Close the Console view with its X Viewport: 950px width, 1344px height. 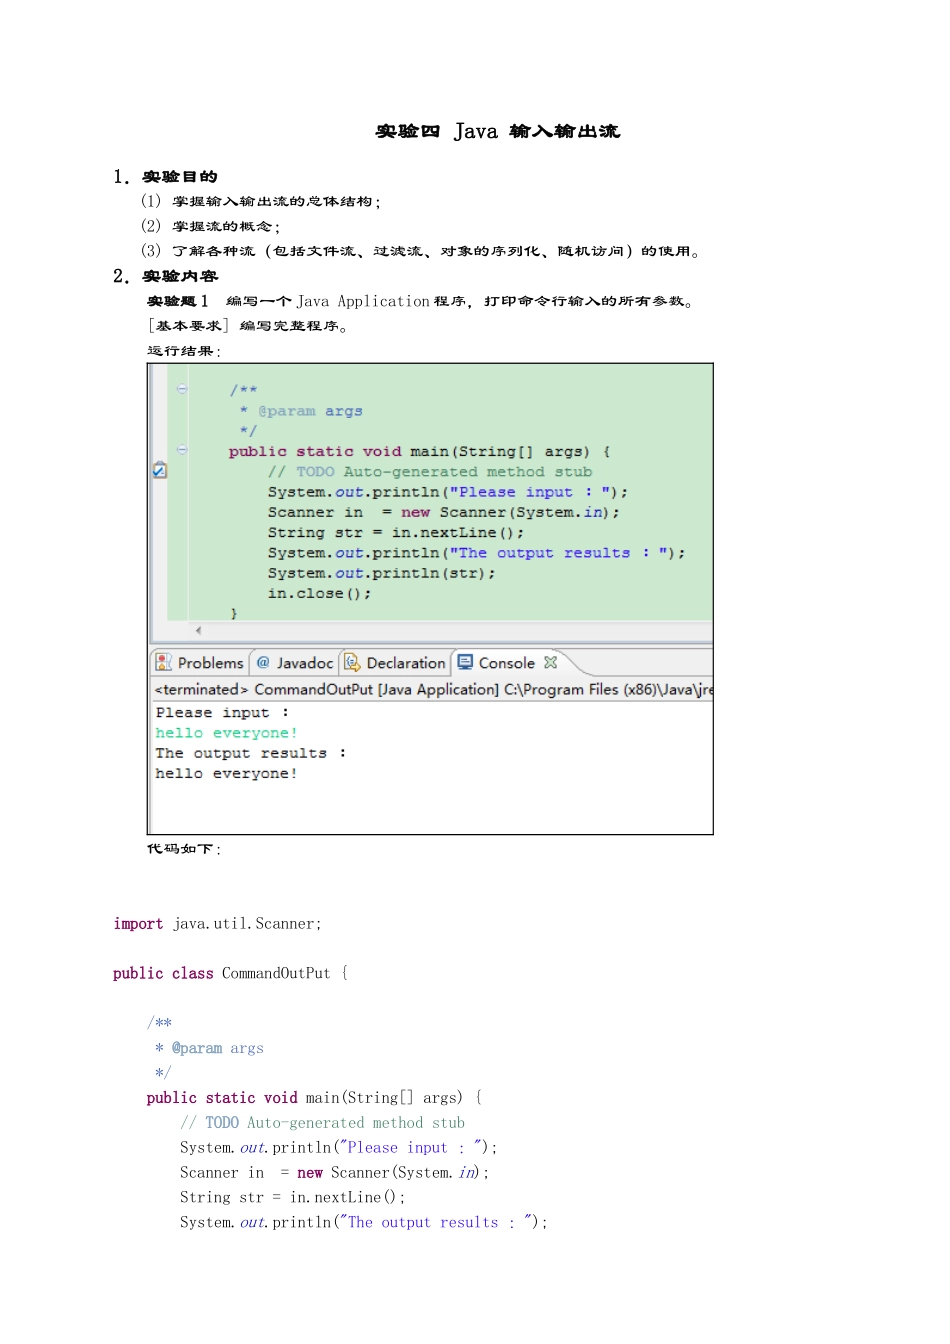click(550, 662)
